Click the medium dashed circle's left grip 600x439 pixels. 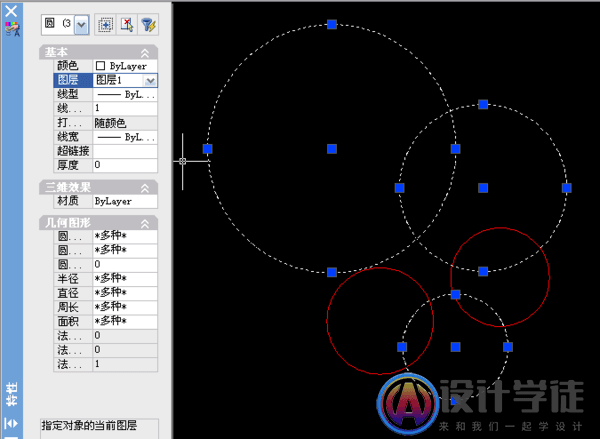399,188
